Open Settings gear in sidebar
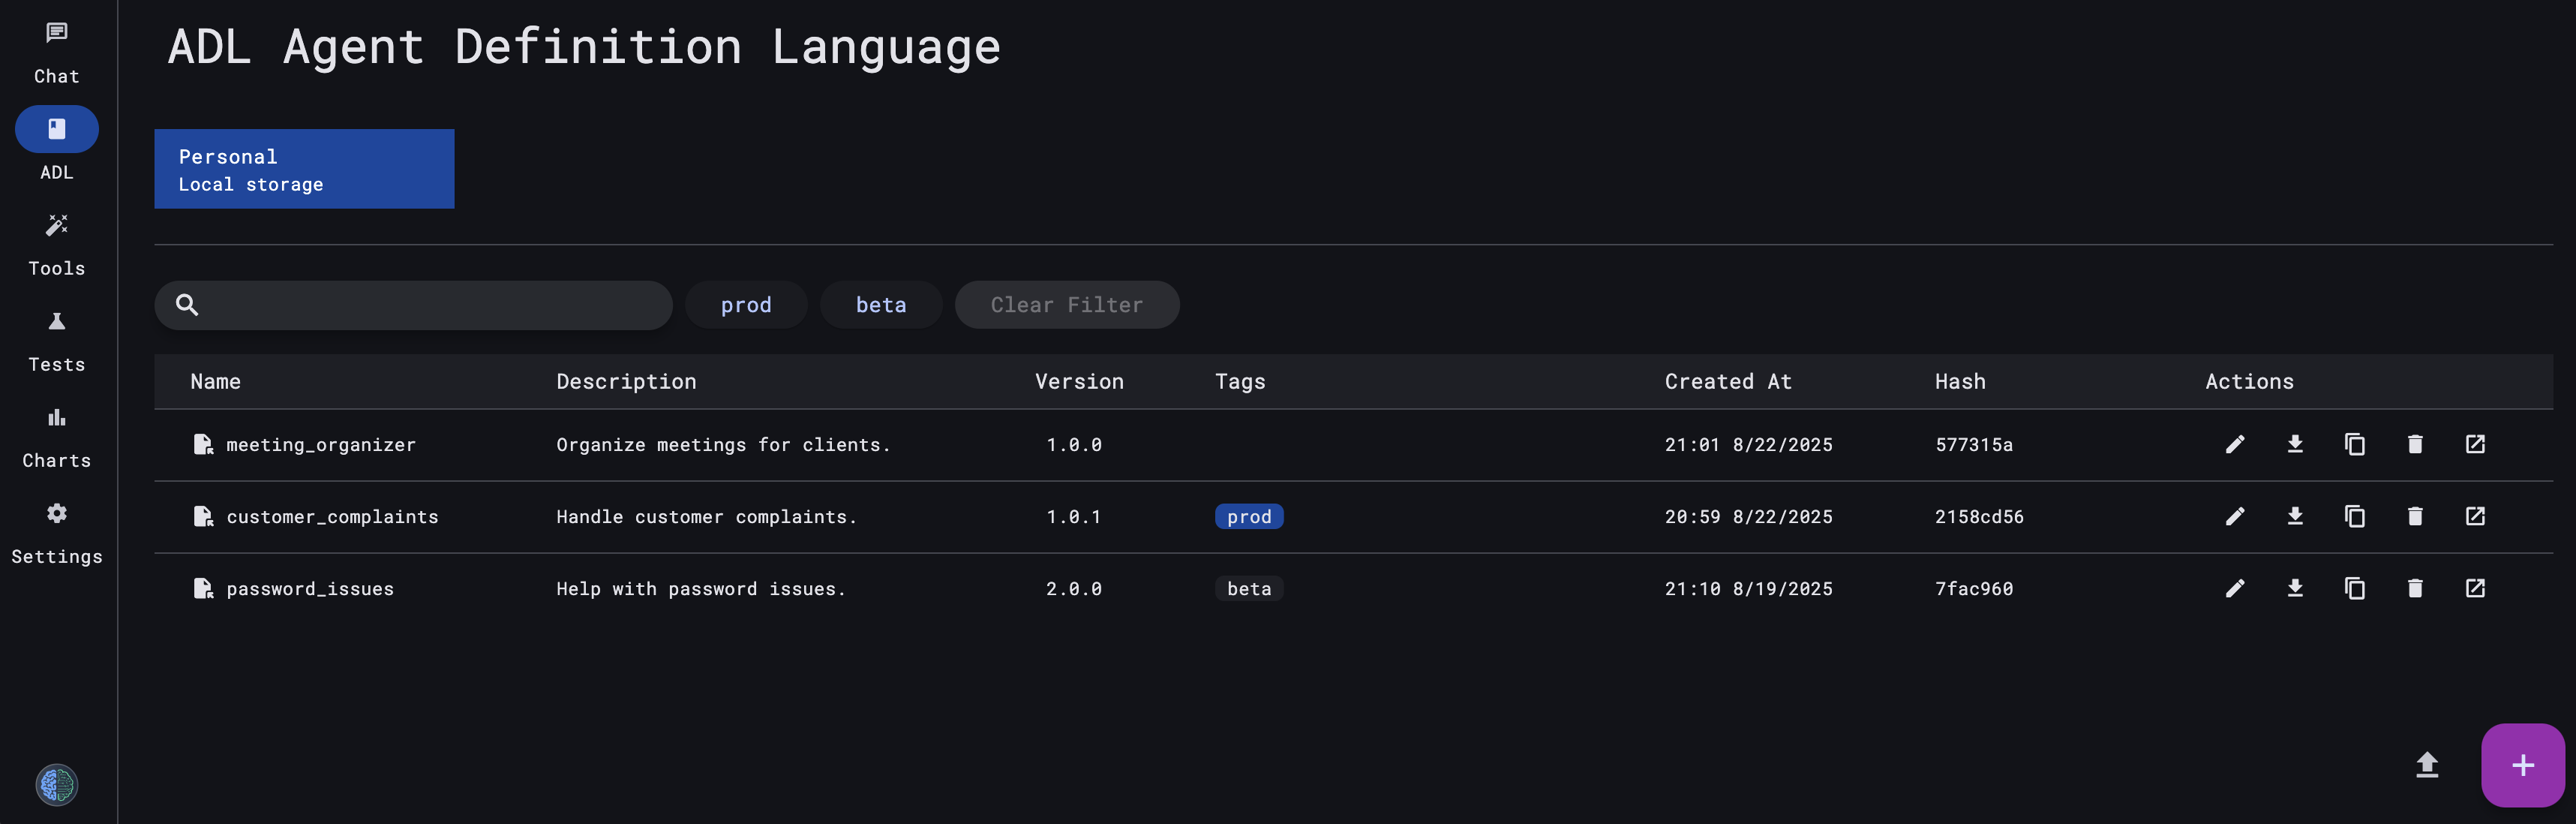 pyautogui.click(x=57, y=513)
